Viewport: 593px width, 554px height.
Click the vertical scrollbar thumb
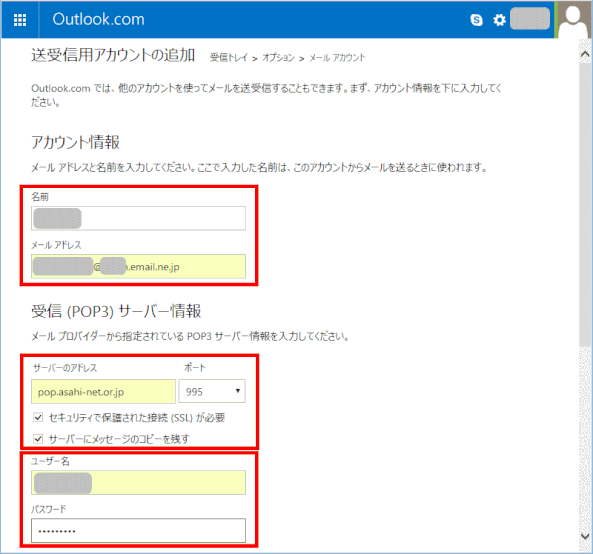[x=585, y=204]
